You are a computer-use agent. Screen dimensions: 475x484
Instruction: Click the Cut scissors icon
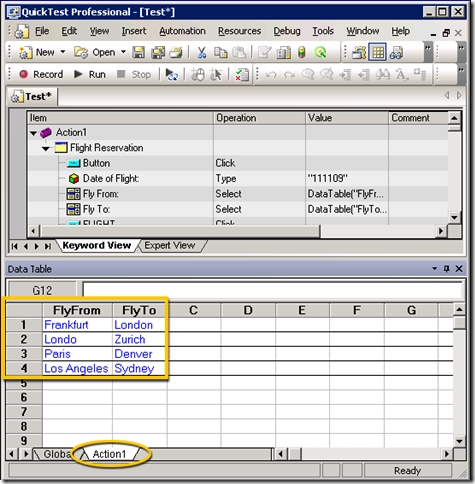click(x=202, y=52)
